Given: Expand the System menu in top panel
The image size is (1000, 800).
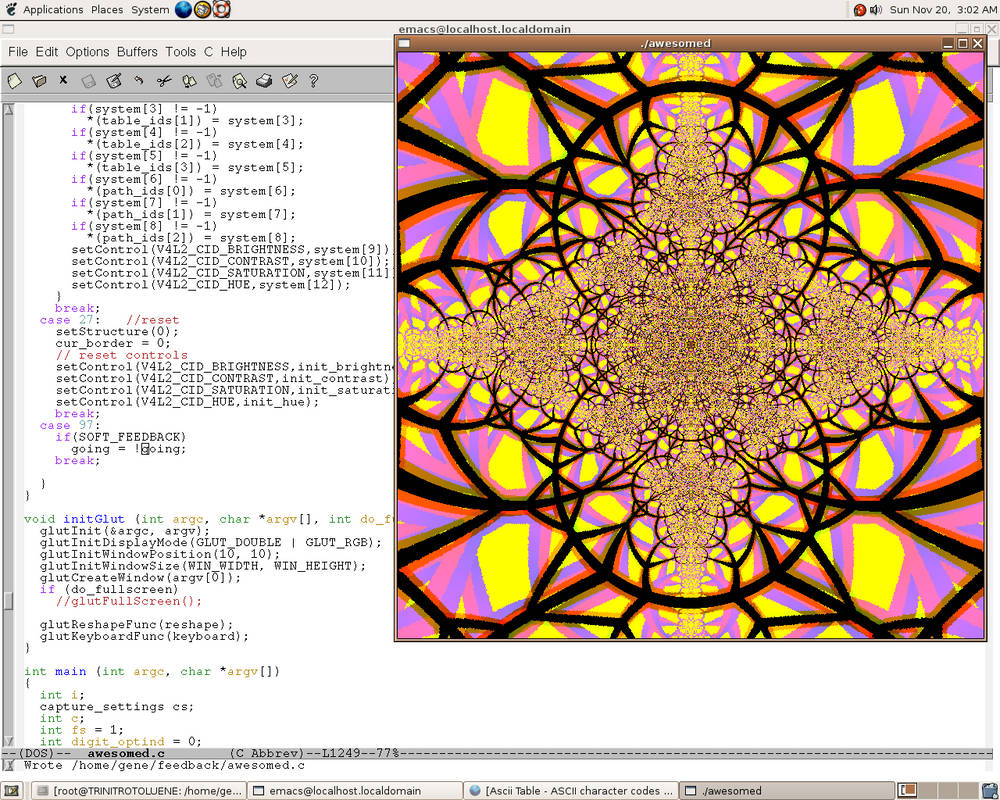Looking at the screenshot, I should click(150, 10).
